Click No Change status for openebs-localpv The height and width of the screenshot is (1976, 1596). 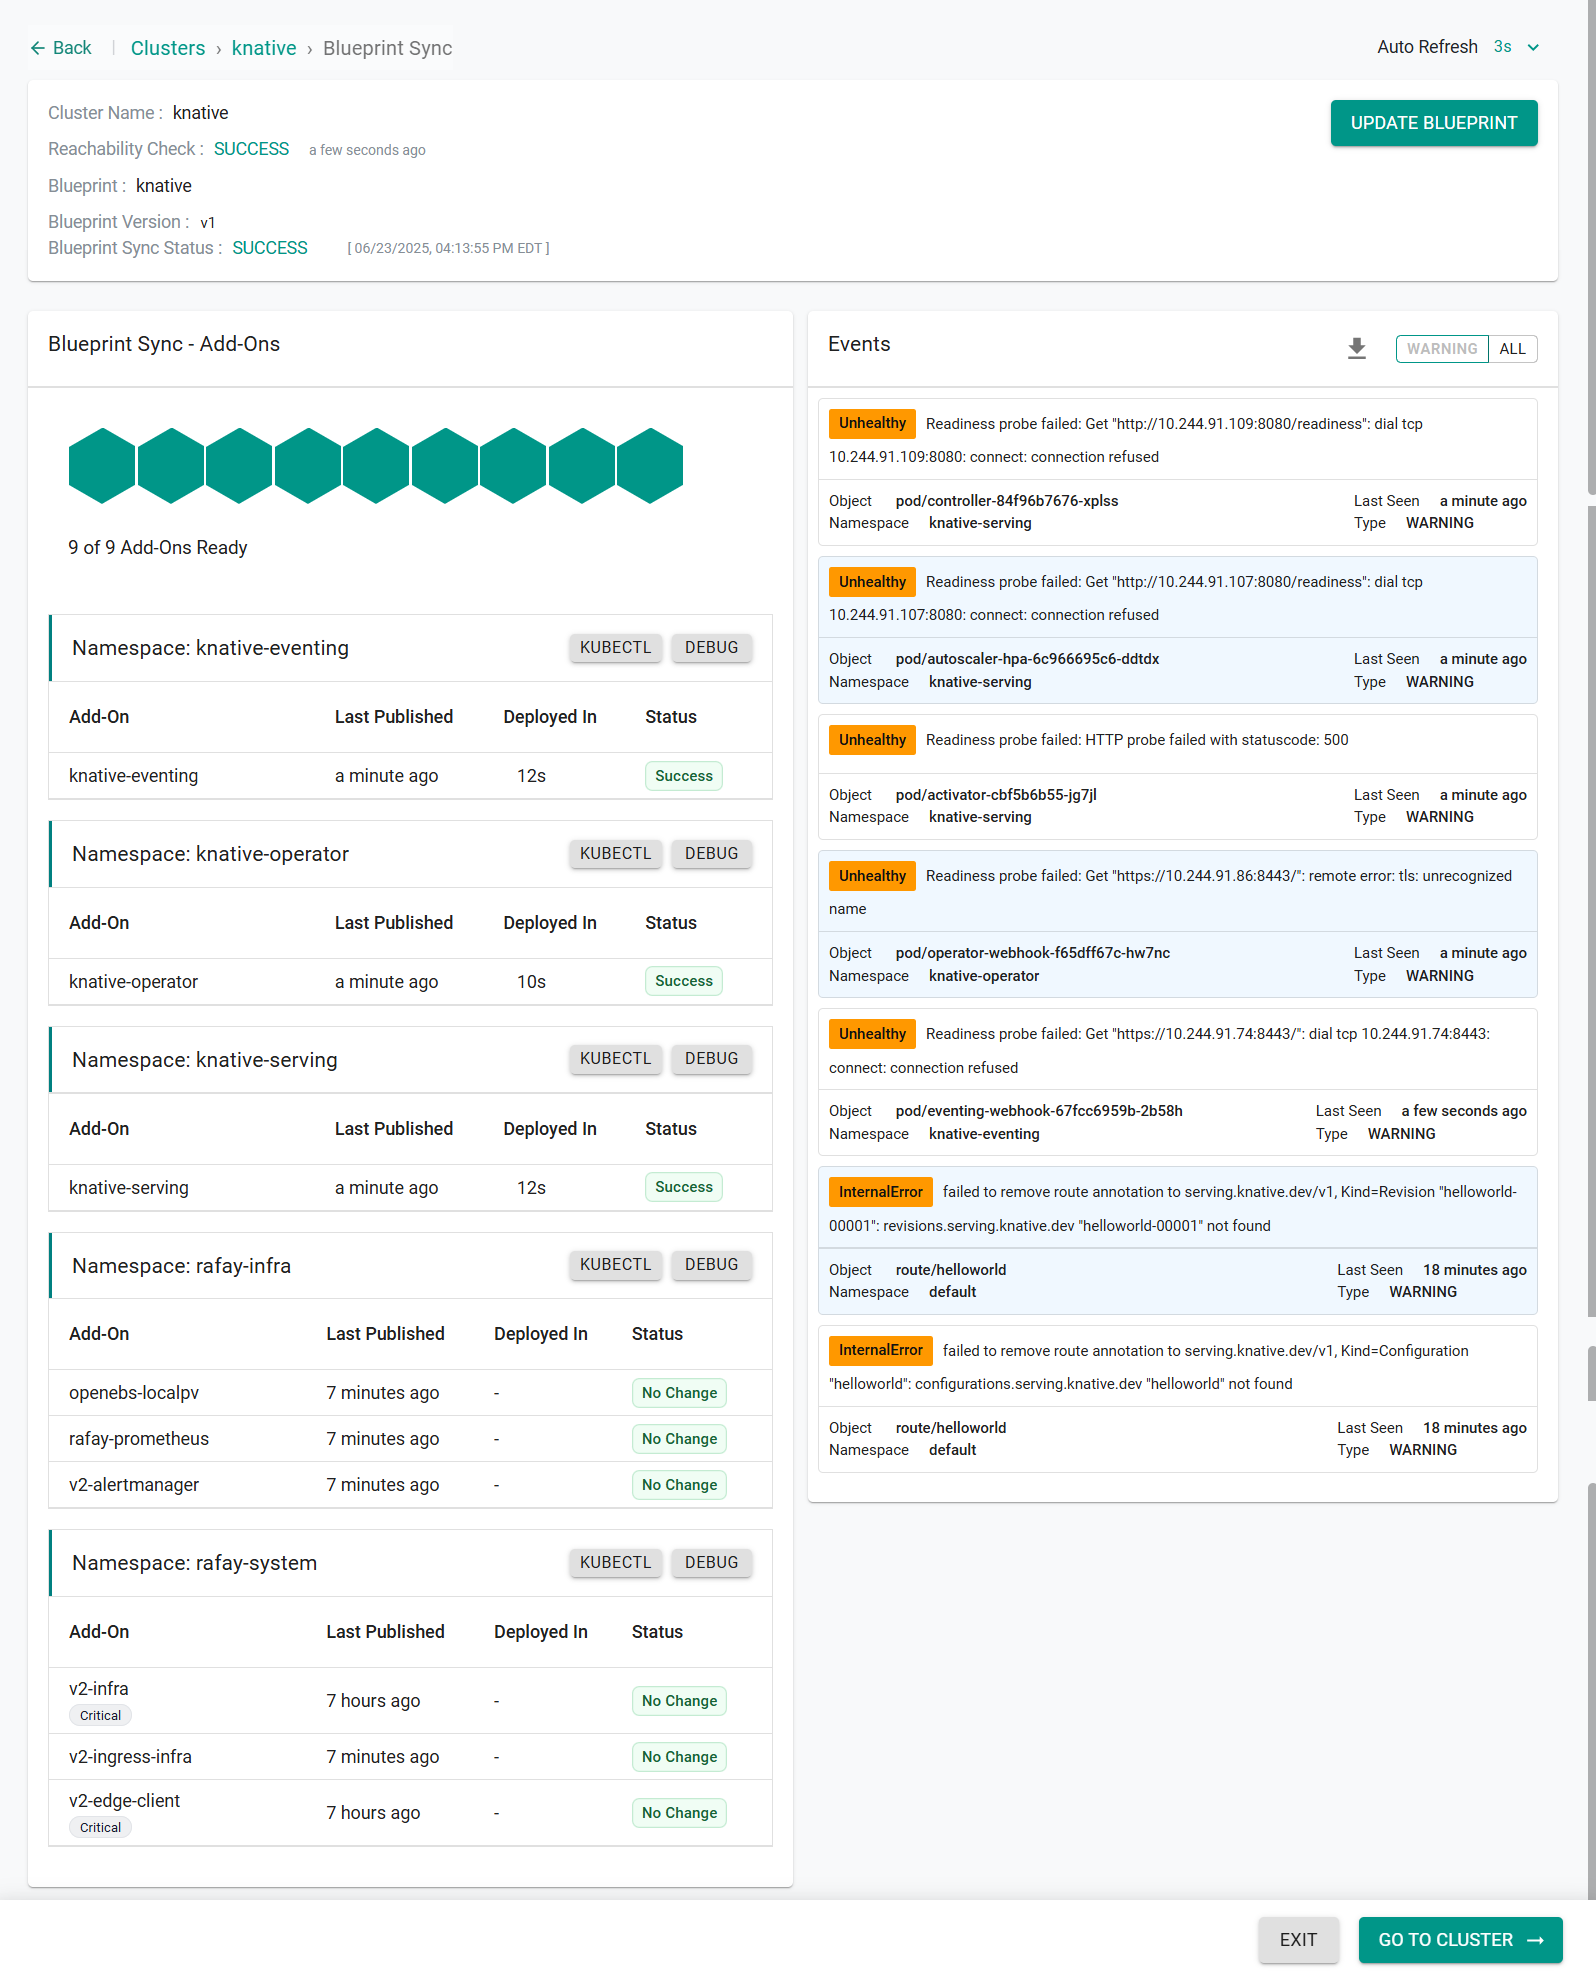[x=679, y=1393]
